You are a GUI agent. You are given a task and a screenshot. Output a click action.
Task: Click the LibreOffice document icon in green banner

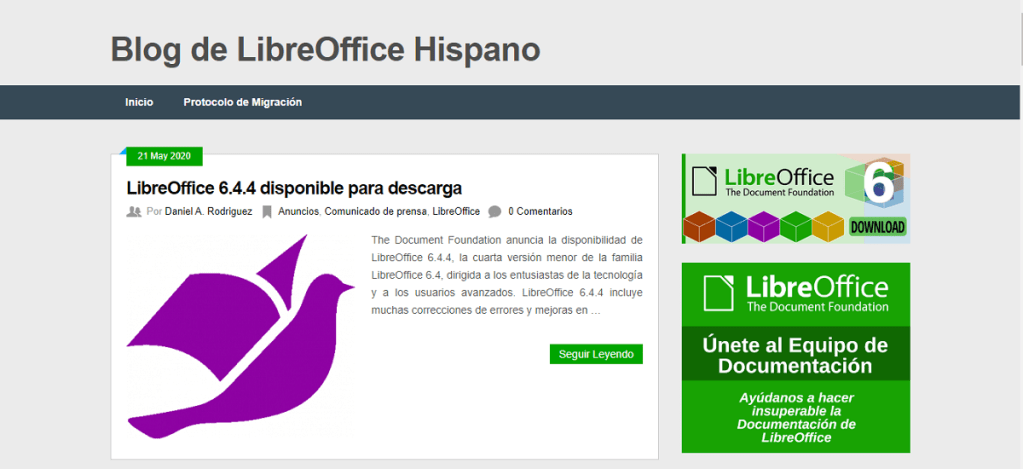pyautogui.click(x=720, y=292)
